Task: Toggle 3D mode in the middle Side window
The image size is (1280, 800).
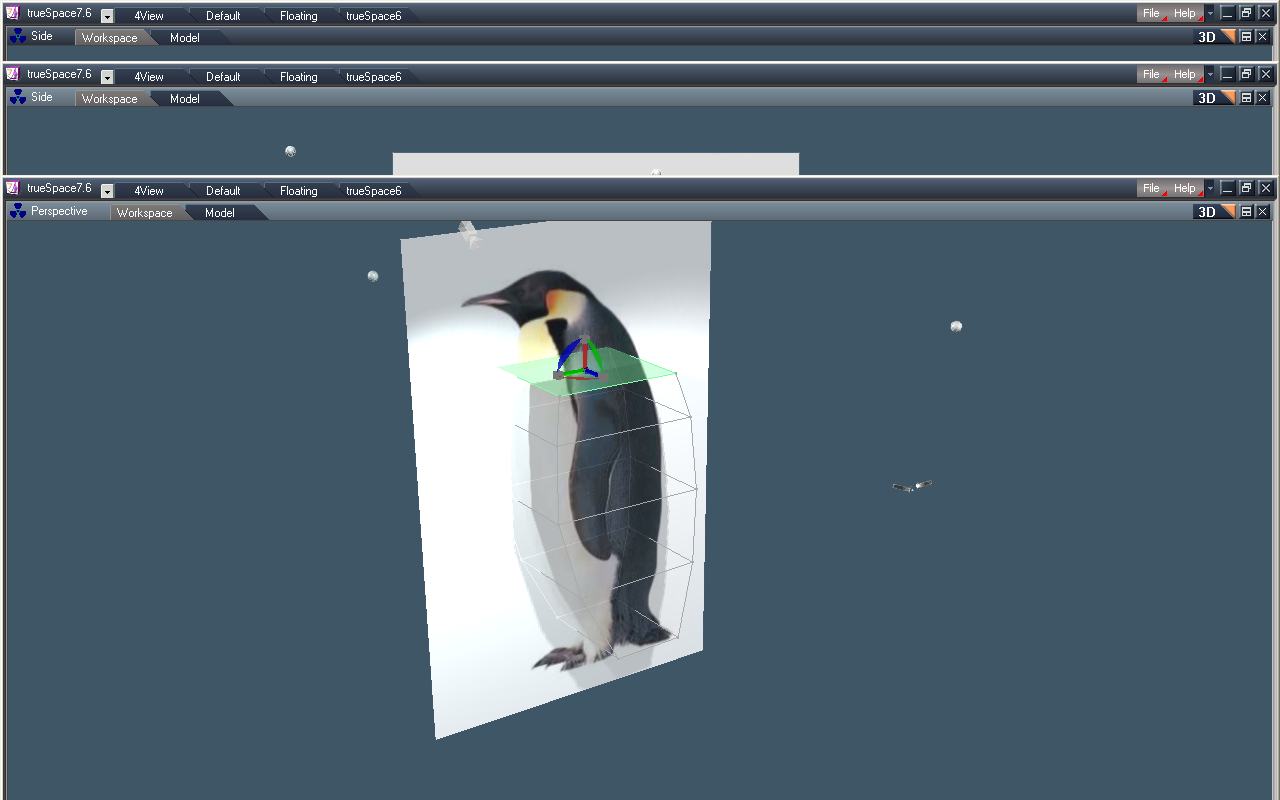Action: pos(1206,97)
